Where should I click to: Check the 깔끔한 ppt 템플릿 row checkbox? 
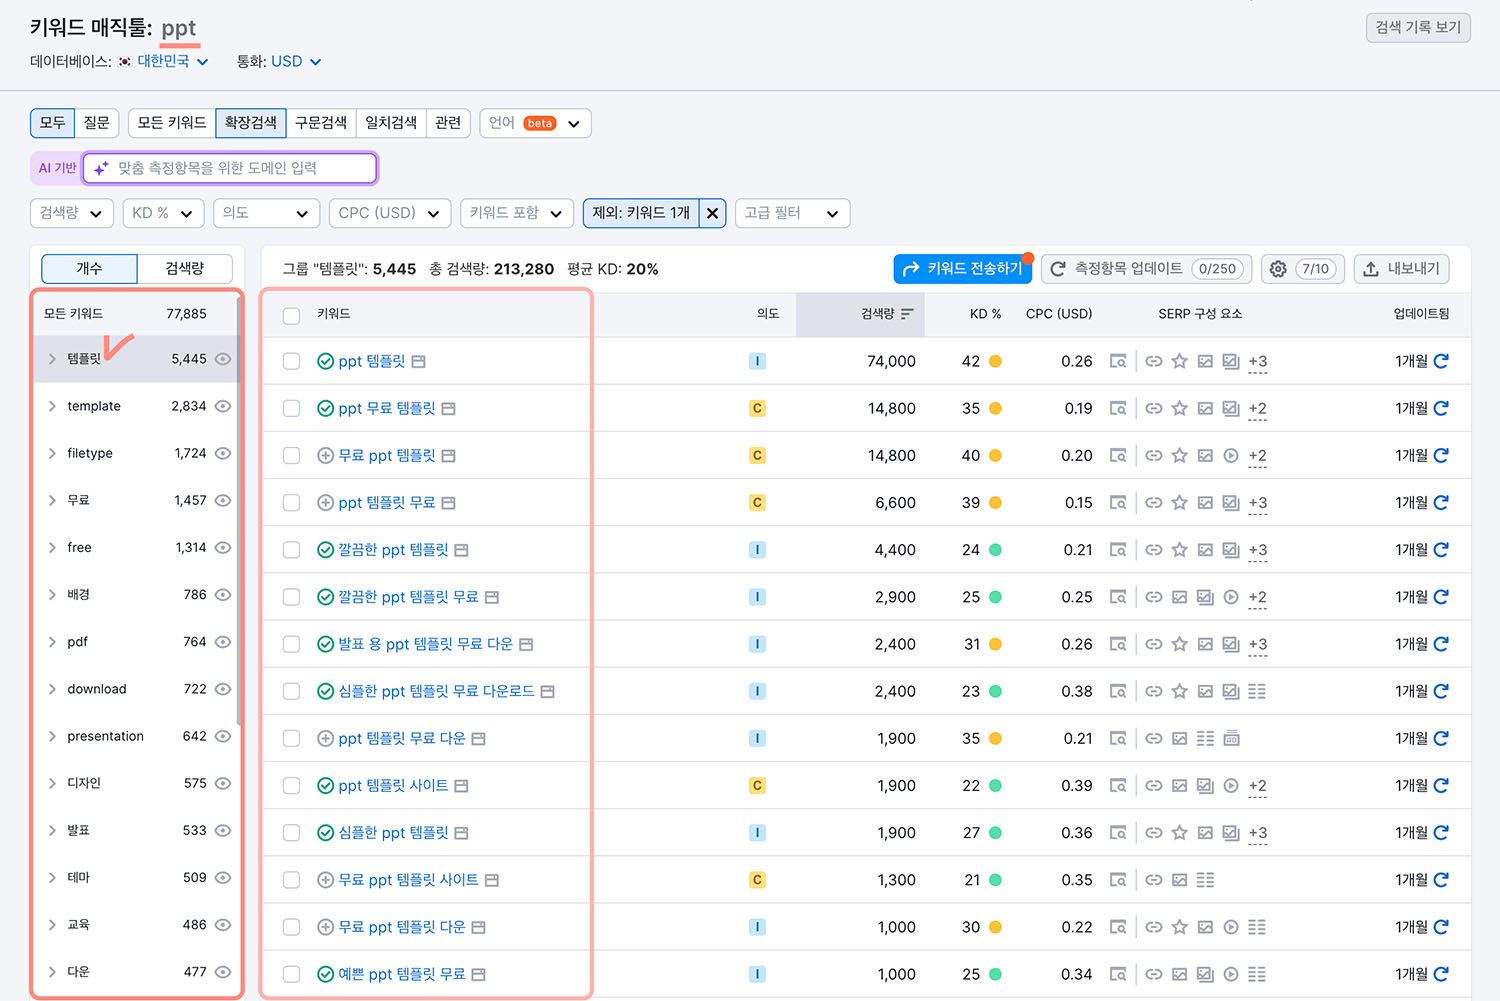click(x=291, y=550)
